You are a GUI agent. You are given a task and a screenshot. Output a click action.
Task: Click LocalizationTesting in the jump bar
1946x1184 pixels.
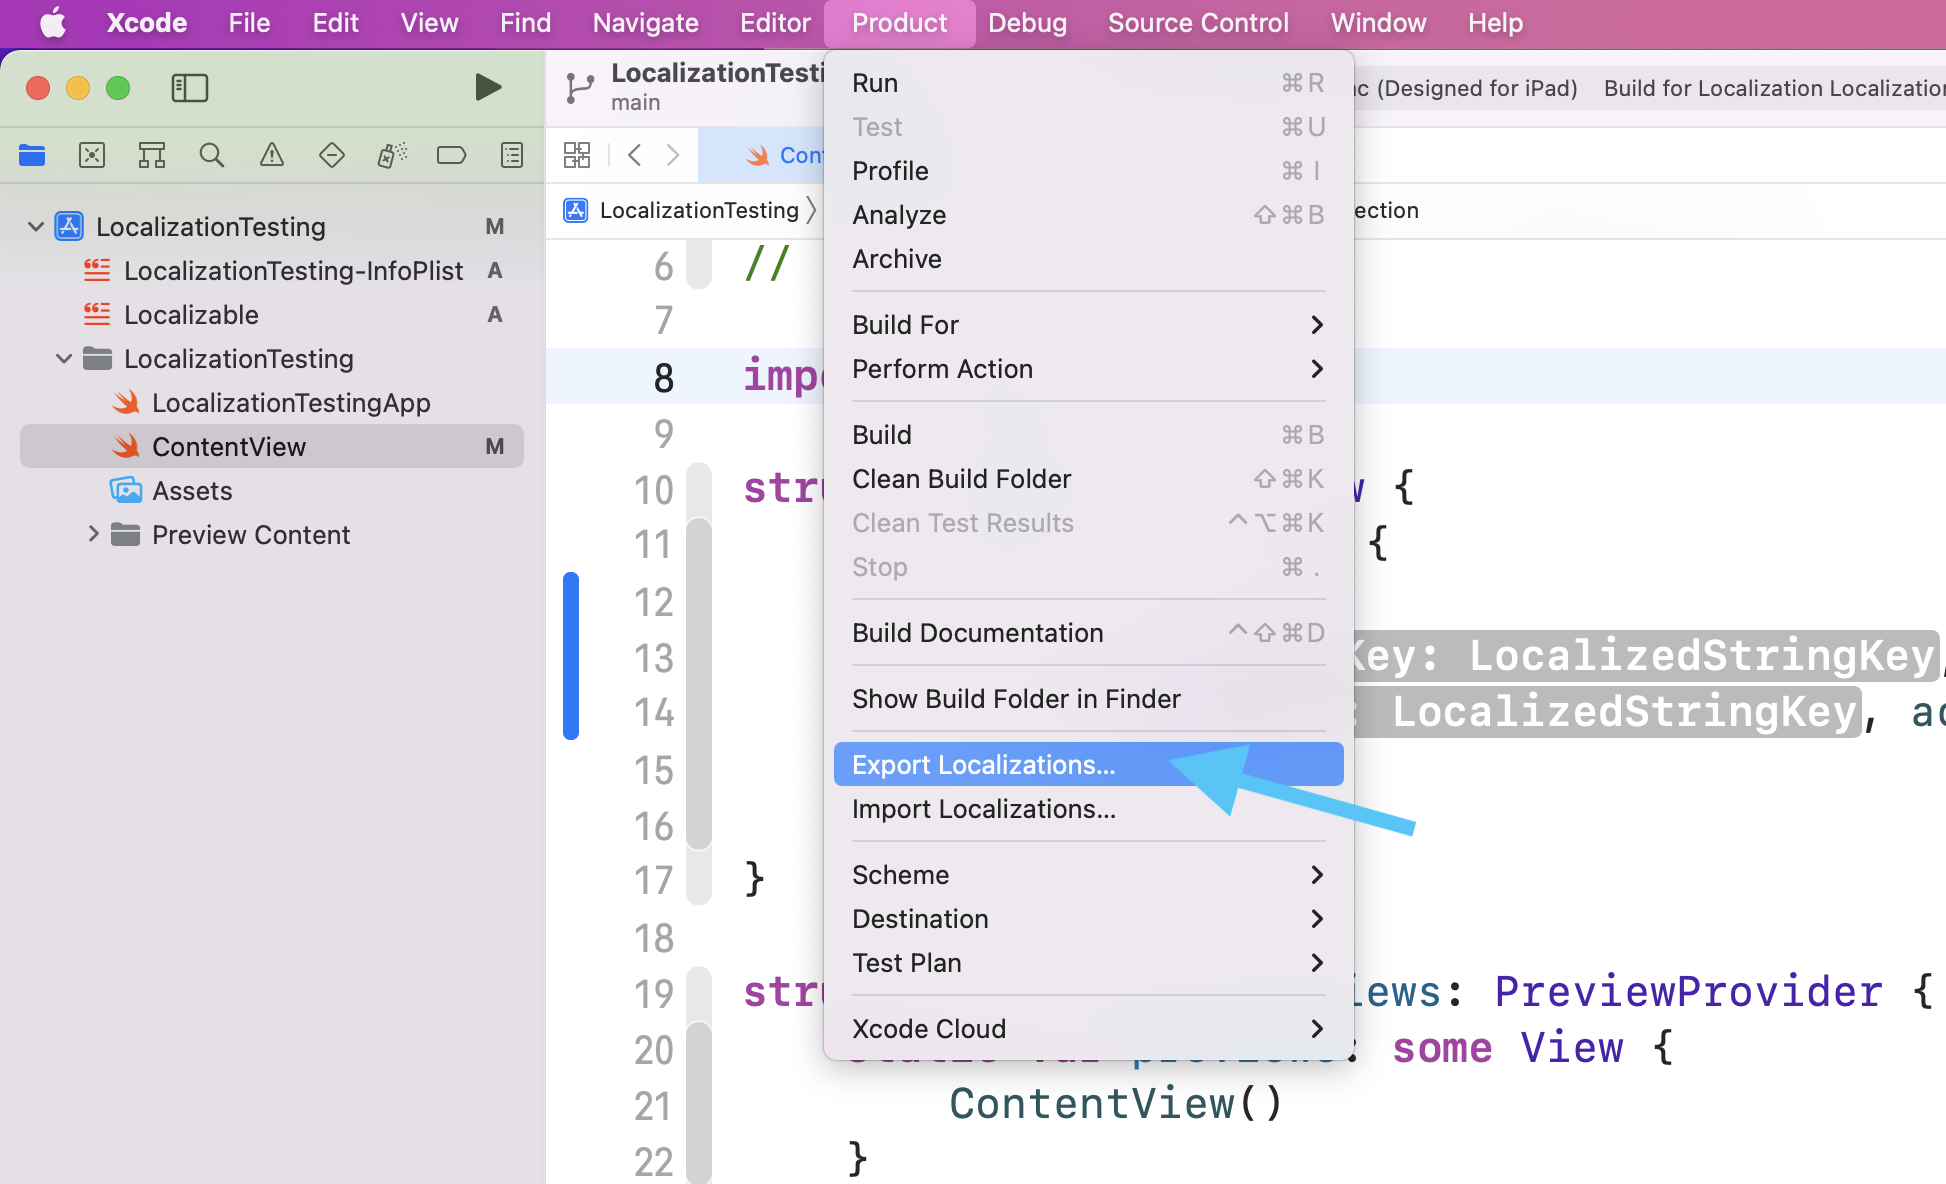pyautogui.click(x=699, y=210)
